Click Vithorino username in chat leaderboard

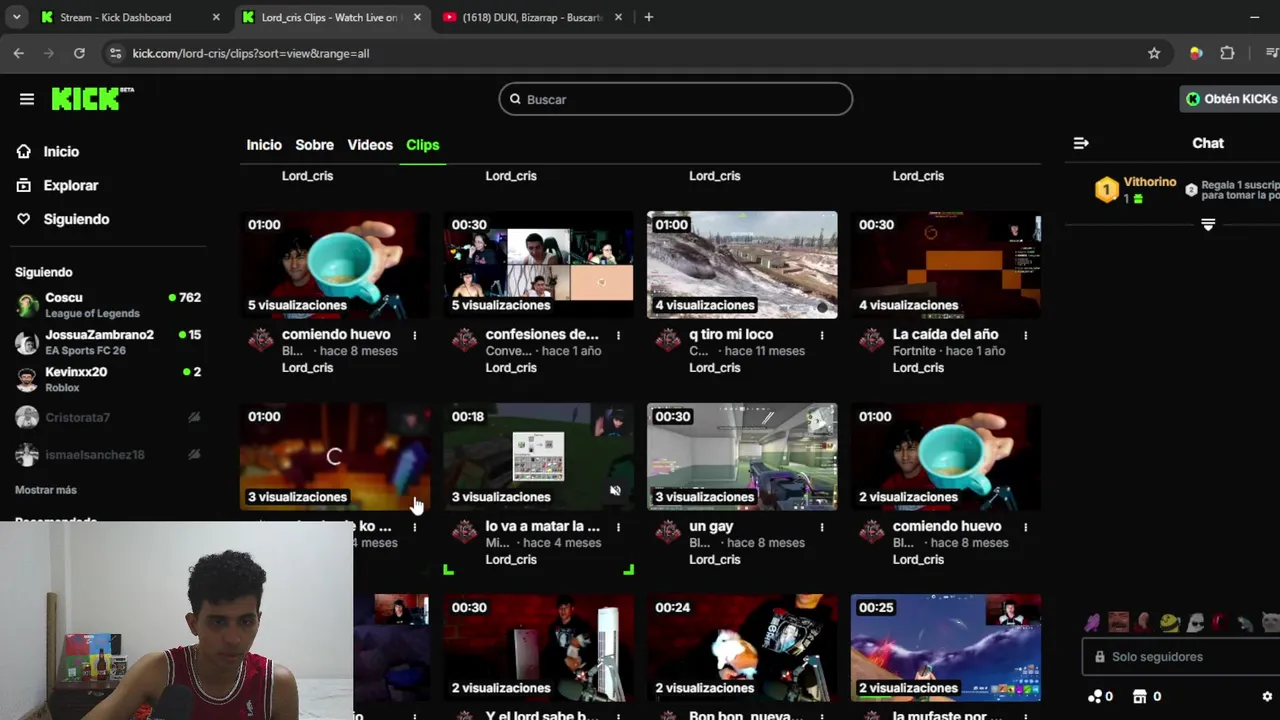coord(1149,182)
